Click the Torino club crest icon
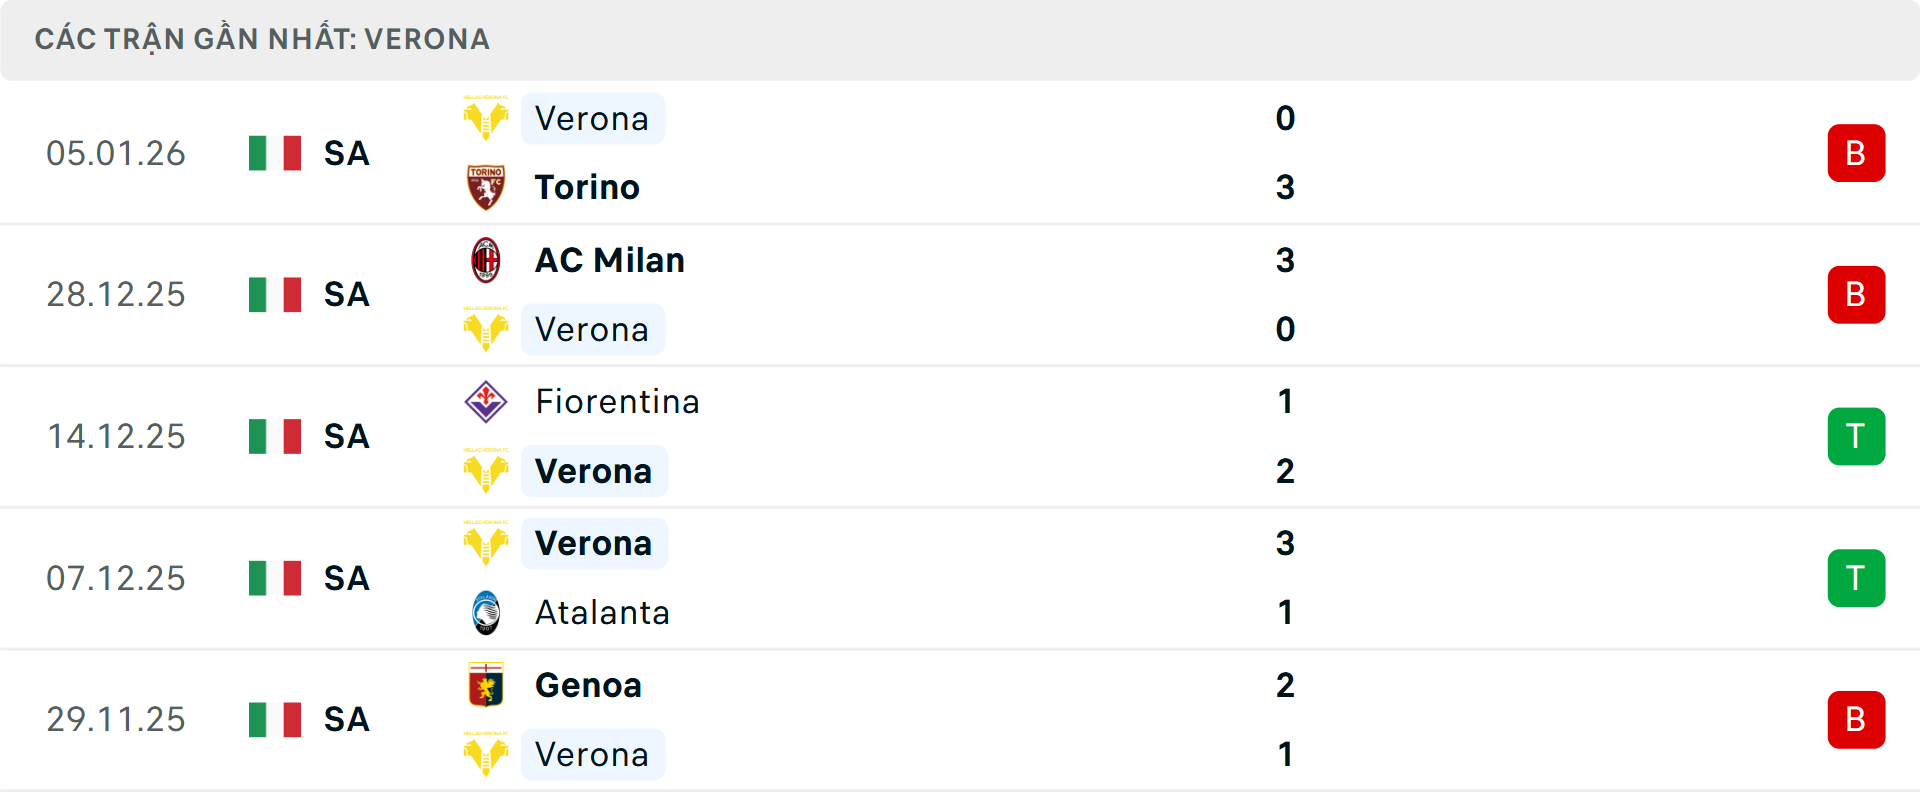This screenshot has width=1920, height=792. 486,187
